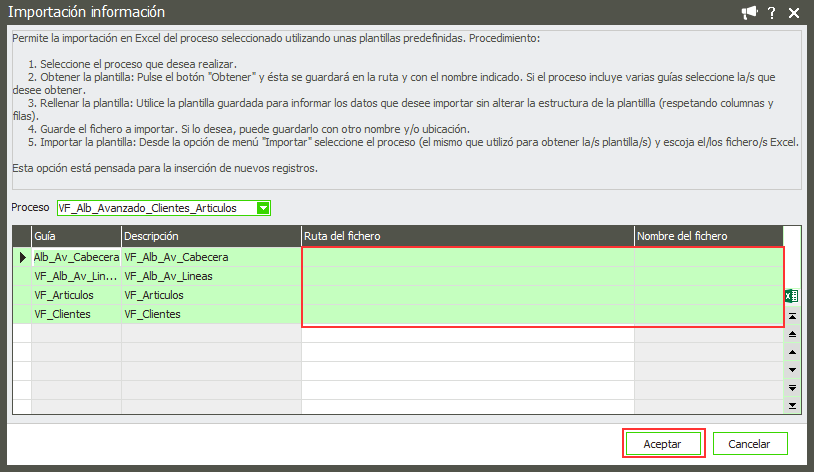Move up one row with single up arrow
The height and width of the screenshot is (472, 814).
pos(793,352)
